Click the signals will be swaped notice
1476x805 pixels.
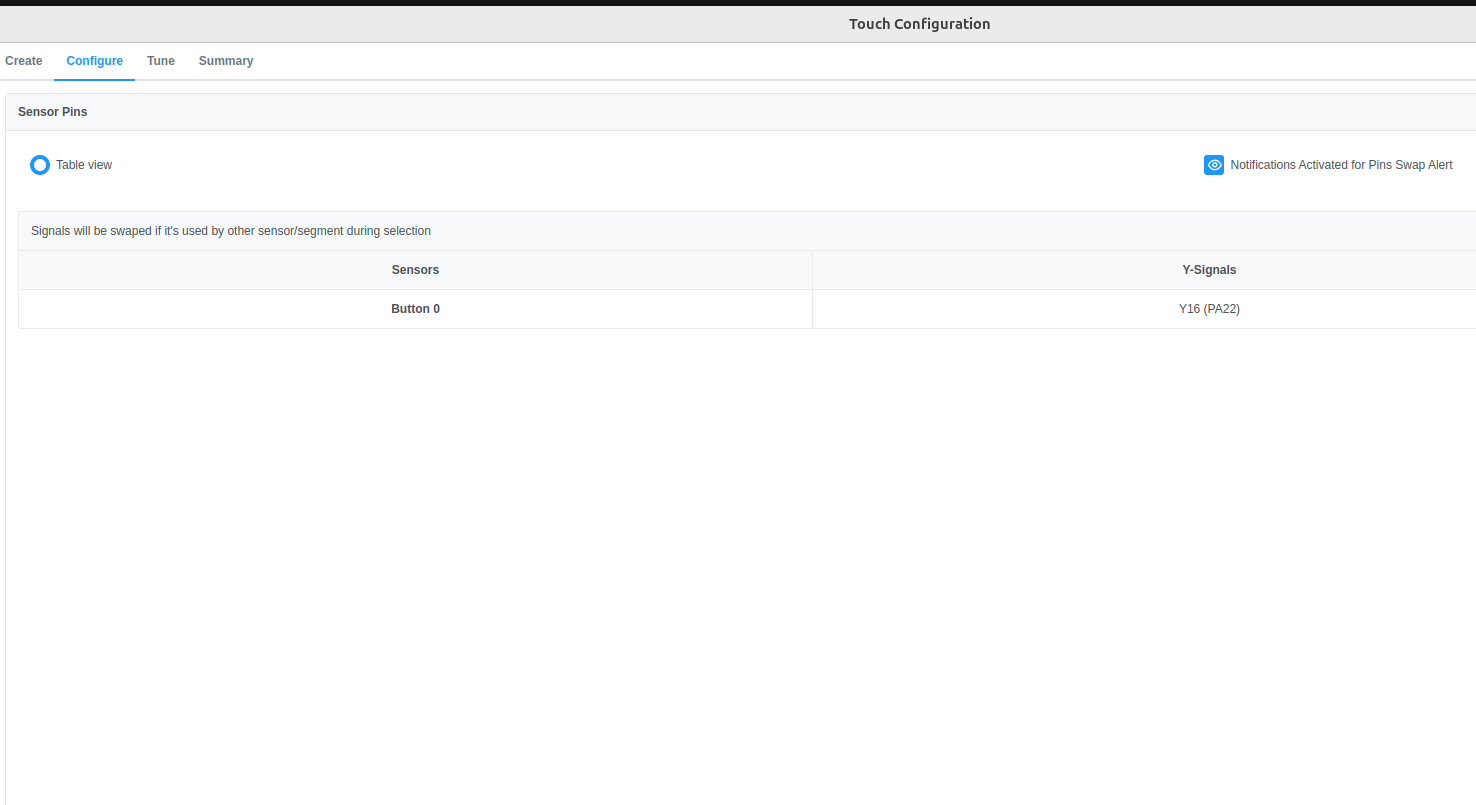tap(231, 231)
